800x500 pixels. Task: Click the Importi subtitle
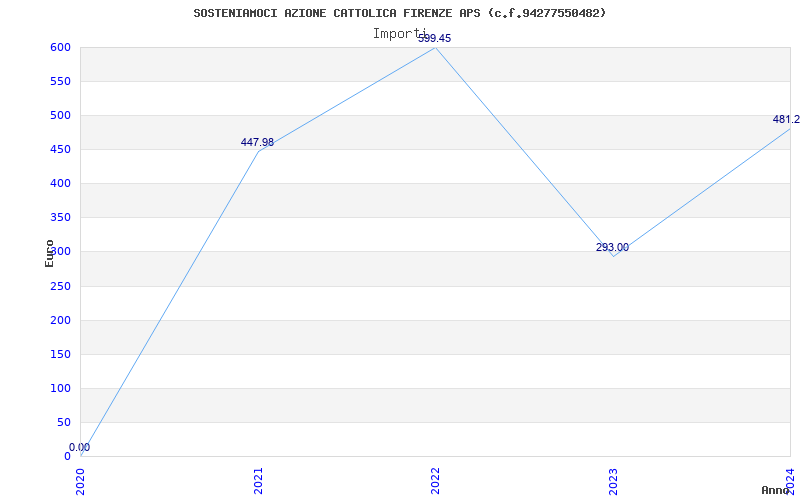tap(399, 34)
